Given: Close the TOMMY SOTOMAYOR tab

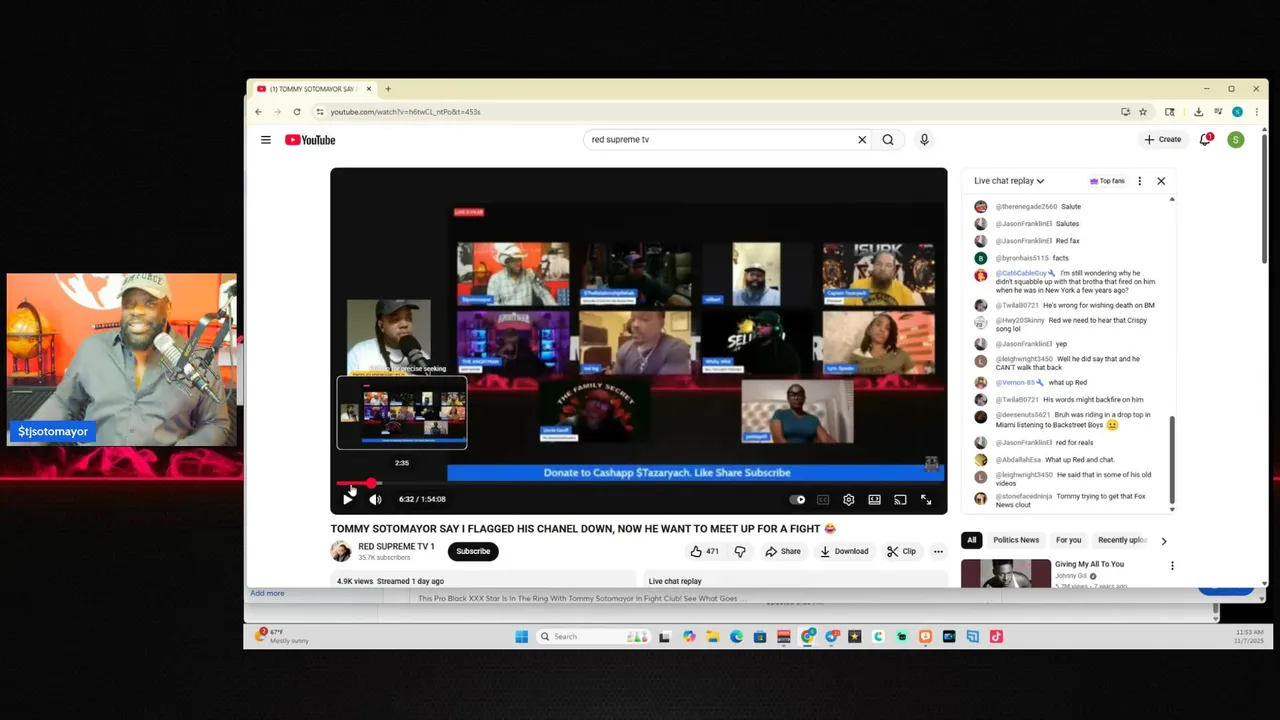Looking at the screenshot, I should [369, 89].
